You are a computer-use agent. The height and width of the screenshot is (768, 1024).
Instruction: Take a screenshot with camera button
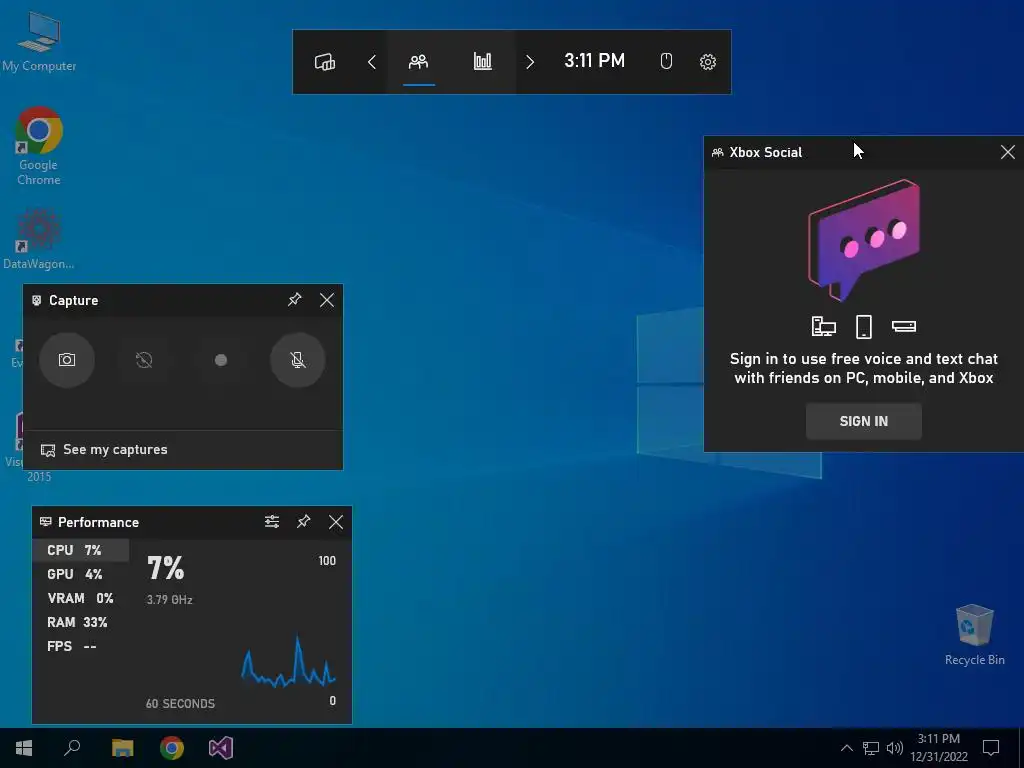point(67,360)
